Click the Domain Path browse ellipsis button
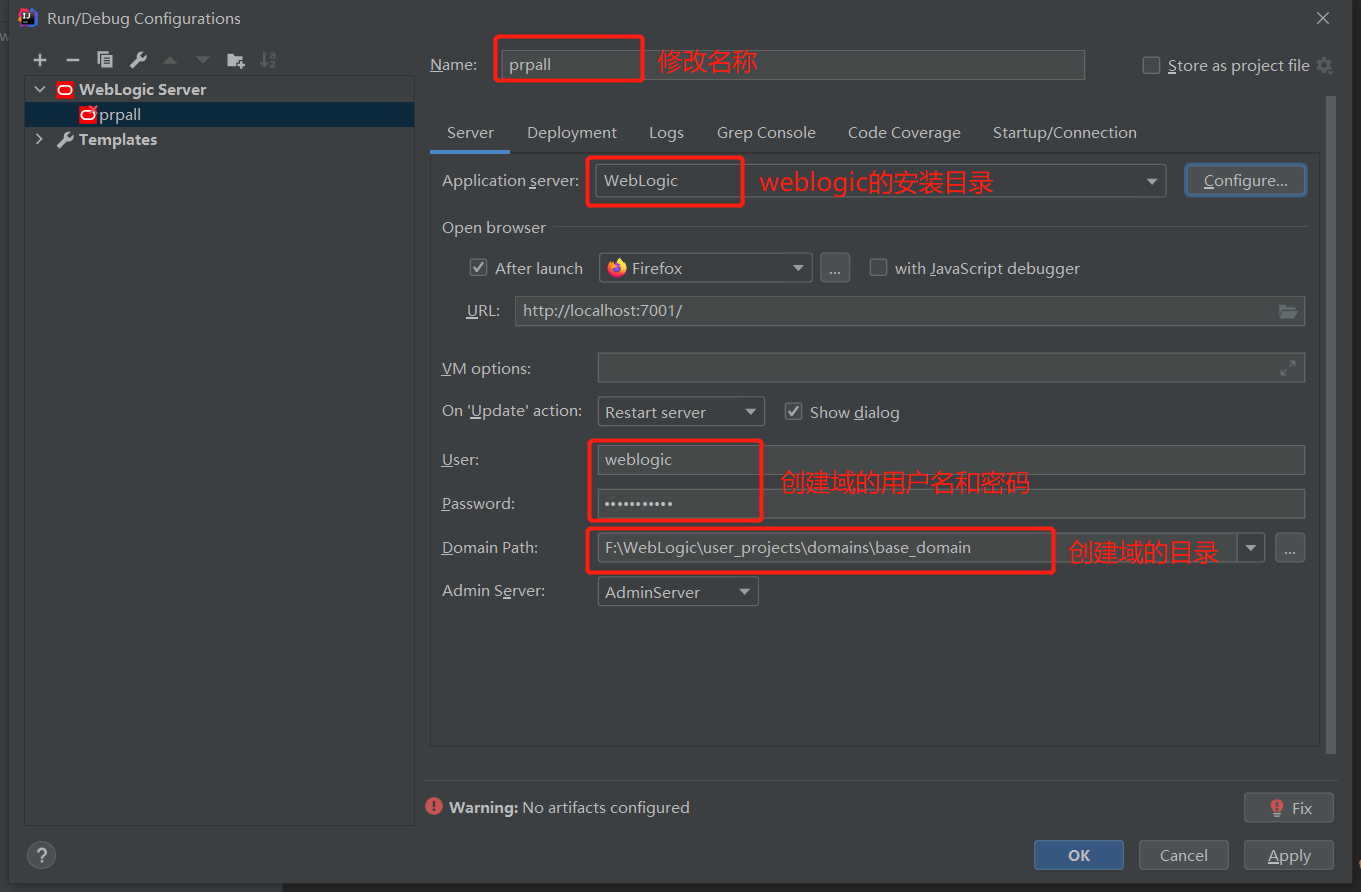Image resolution: width=1361 pixels, height=892 pixels. click(x=1290, y=548)
